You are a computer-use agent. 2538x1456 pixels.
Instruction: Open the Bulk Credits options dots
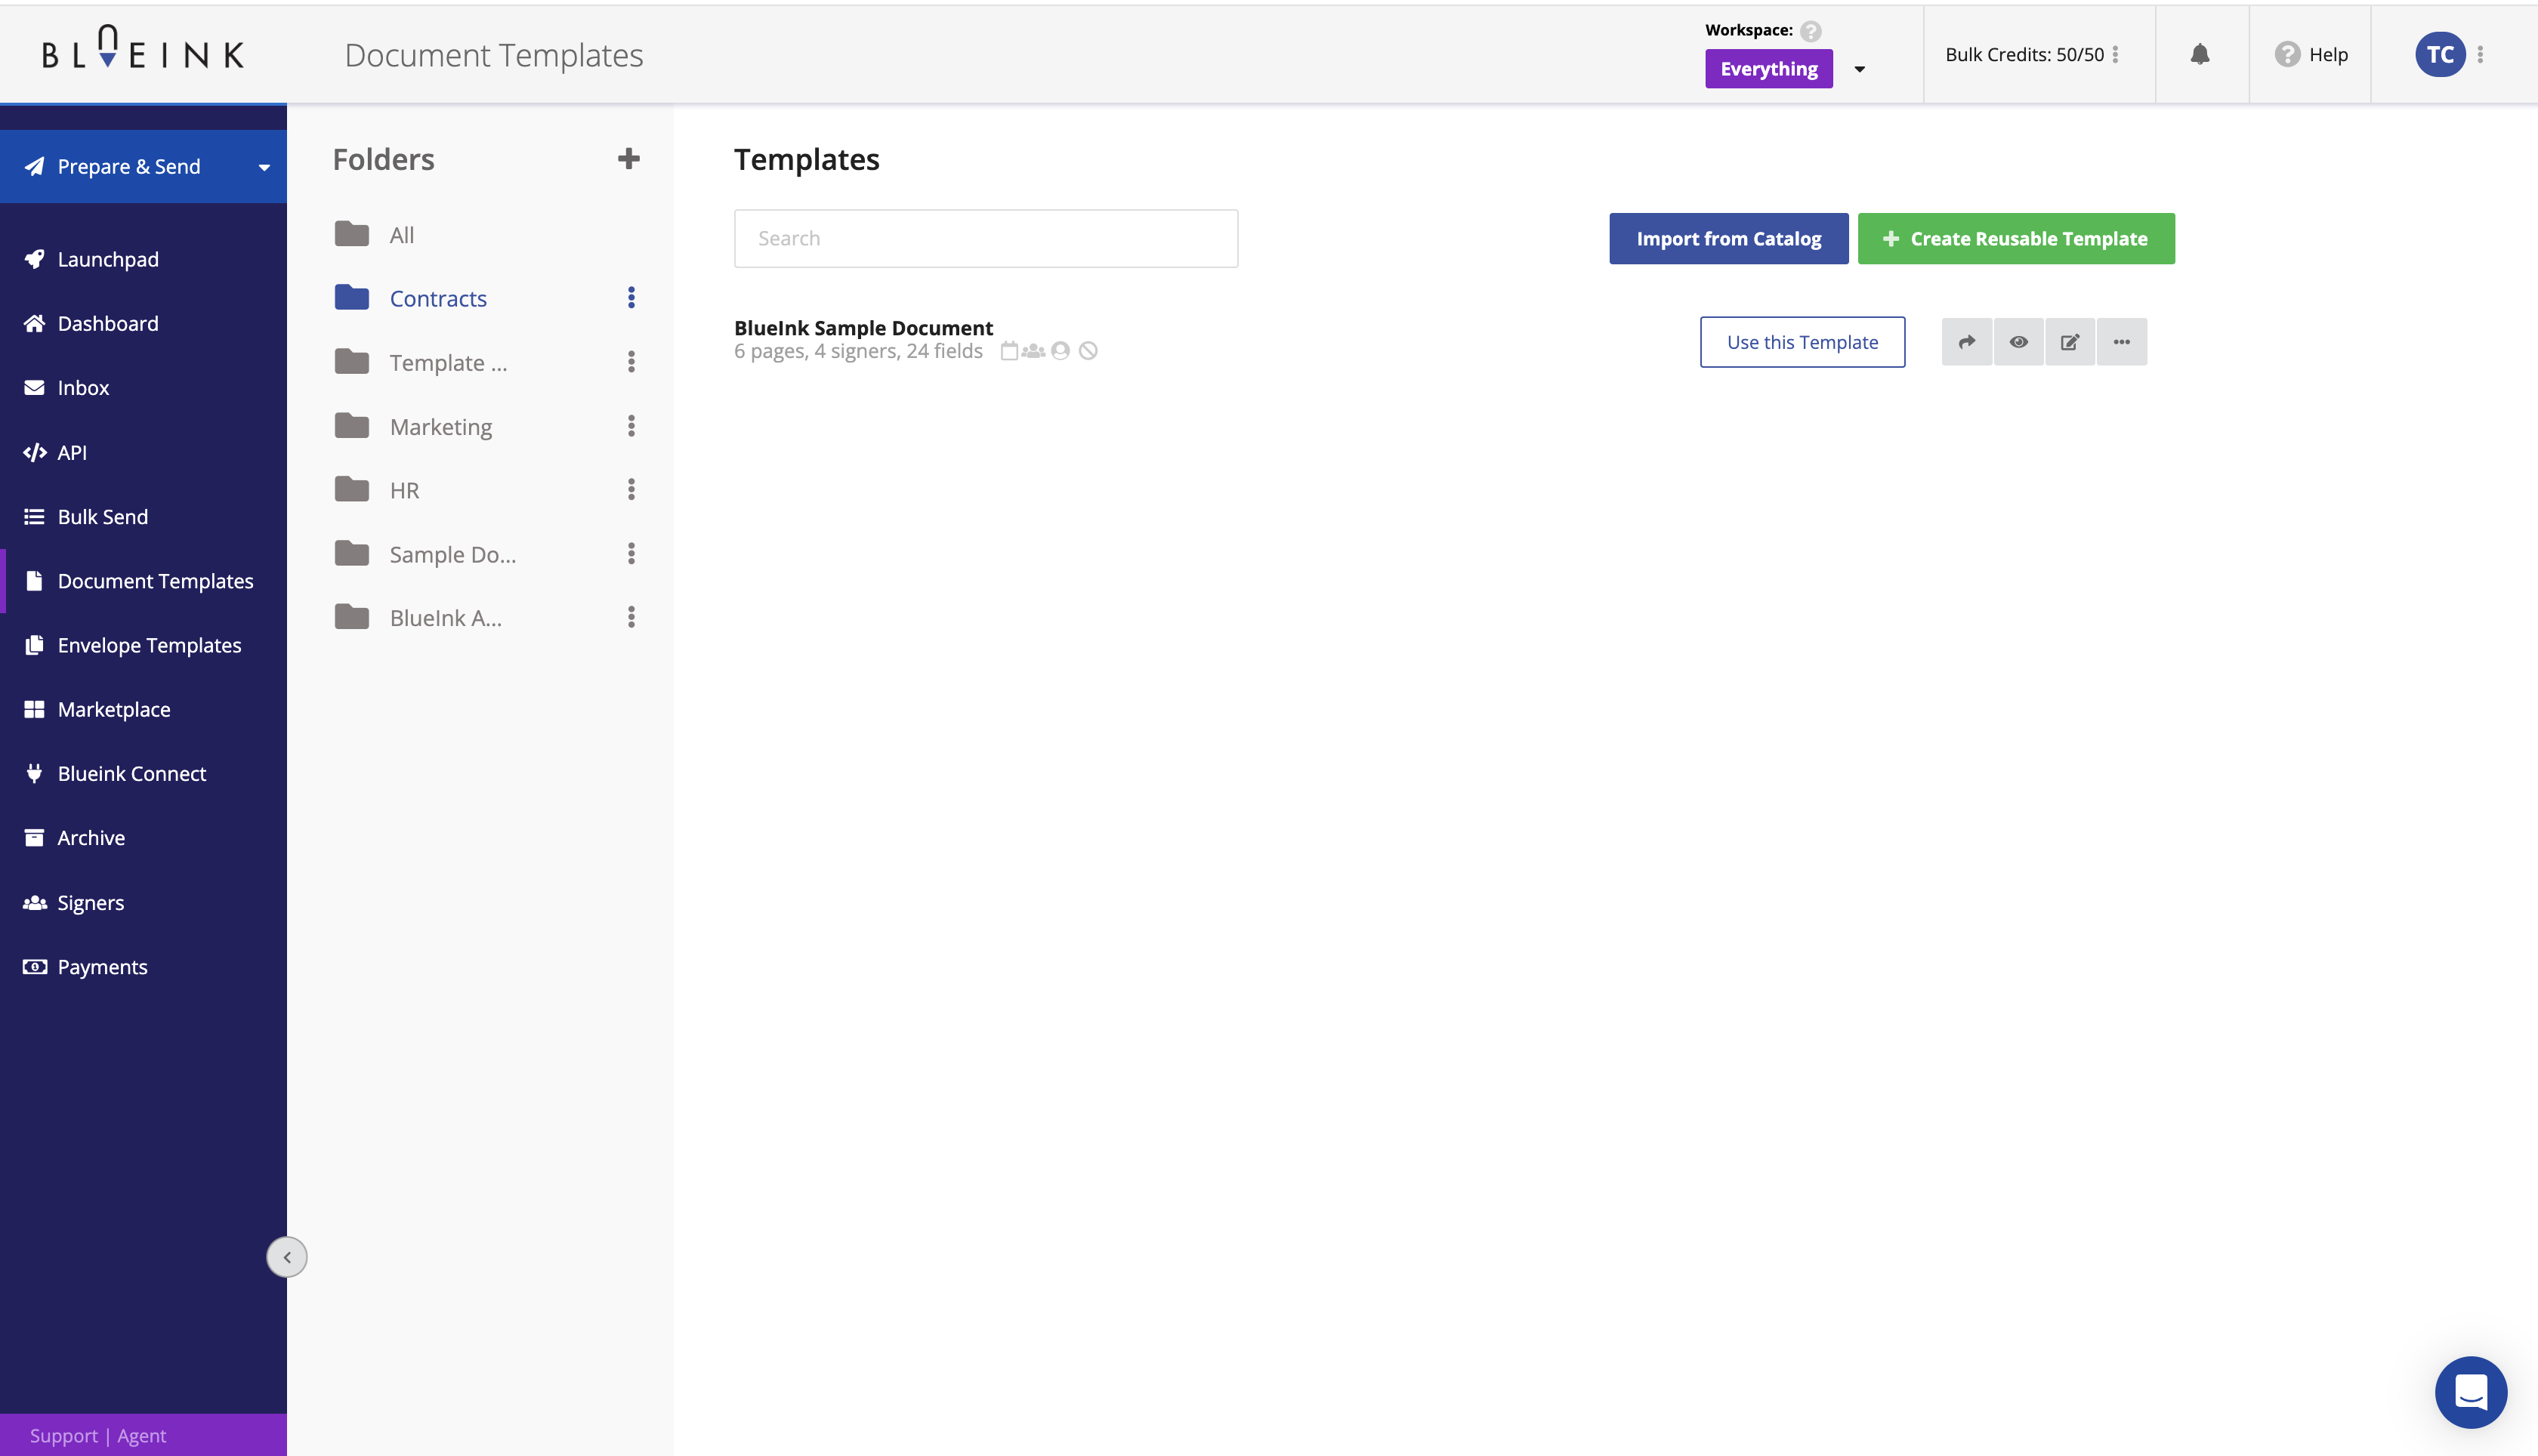pos(2115,54)
